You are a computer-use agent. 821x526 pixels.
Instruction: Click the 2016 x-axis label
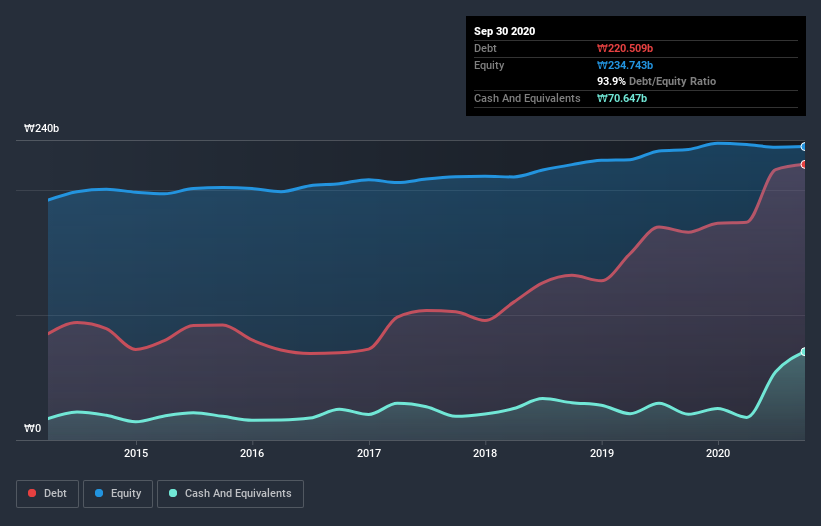click(252, 453)
